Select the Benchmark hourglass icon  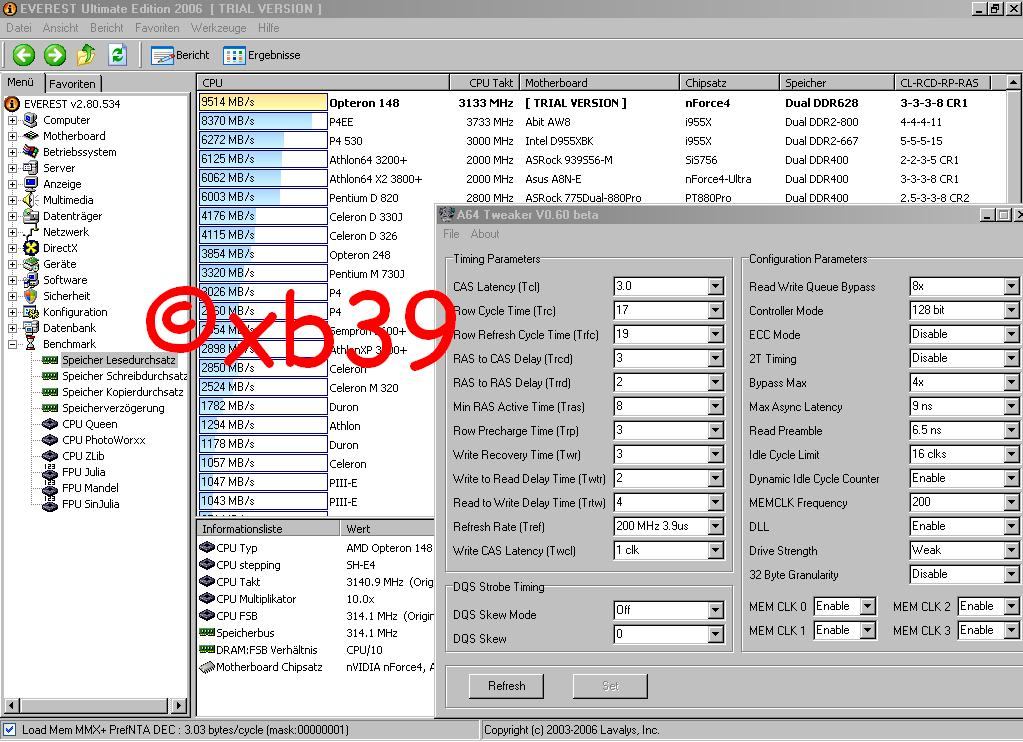click(x=31, y=344)
